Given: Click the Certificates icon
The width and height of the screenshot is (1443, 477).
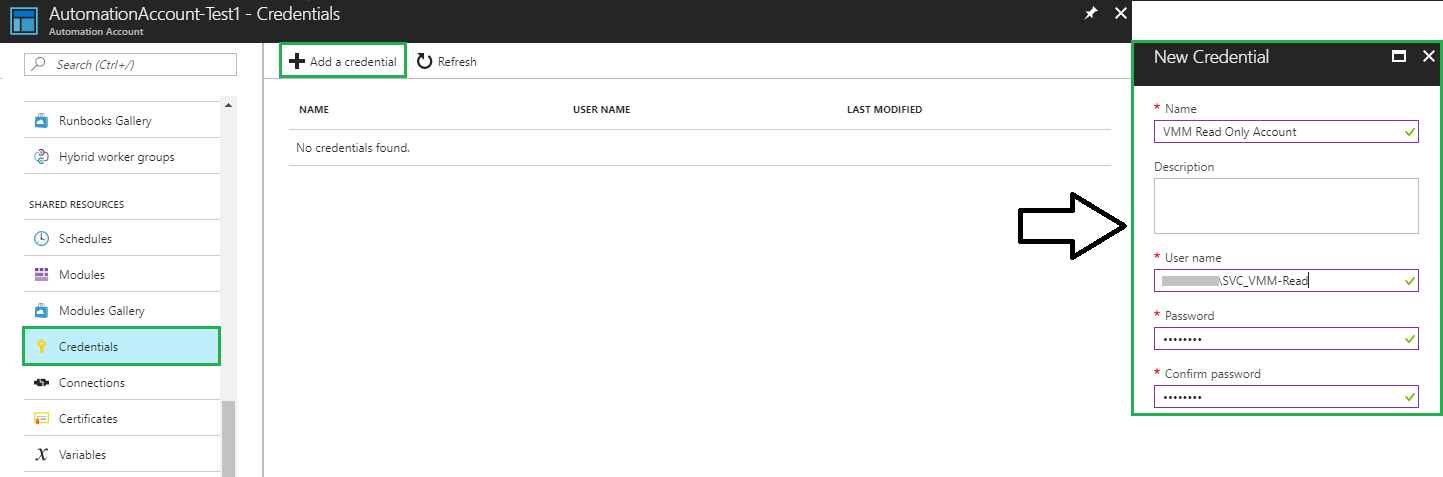Looking at the screenshot, I should [x=41, y=419].
